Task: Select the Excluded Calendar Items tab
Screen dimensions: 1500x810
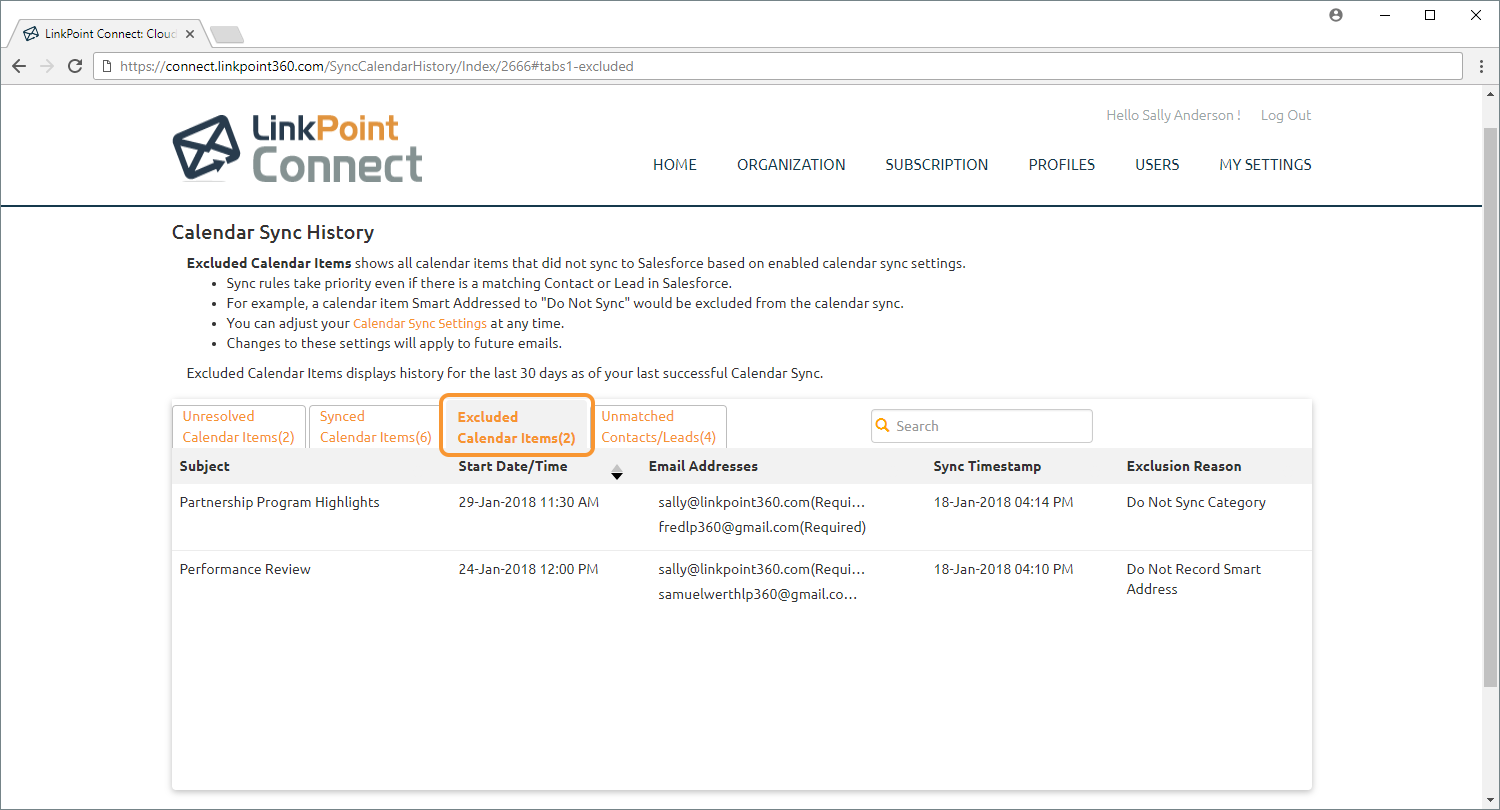Action: (517, 427)
